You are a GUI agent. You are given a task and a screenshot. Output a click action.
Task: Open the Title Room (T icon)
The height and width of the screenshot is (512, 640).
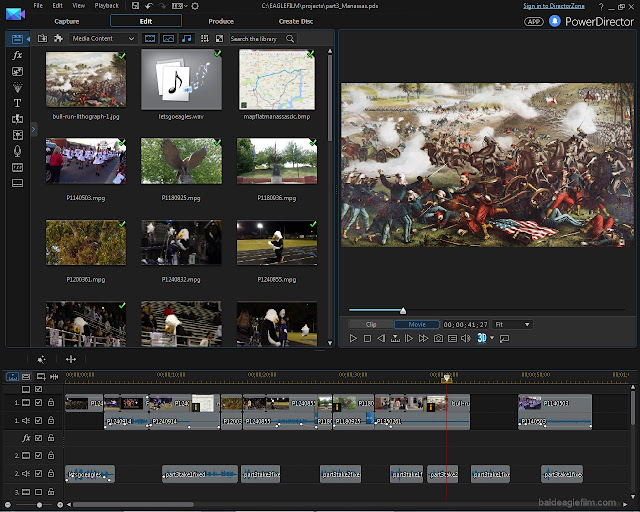(17, 103)
